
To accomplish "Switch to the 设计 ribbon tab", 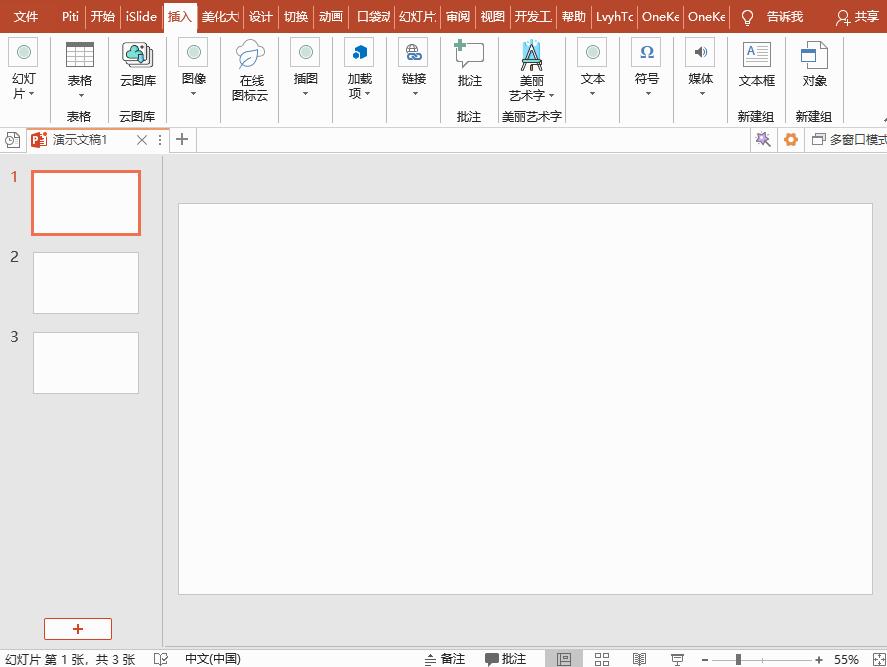I will click(x=260, y=16).
